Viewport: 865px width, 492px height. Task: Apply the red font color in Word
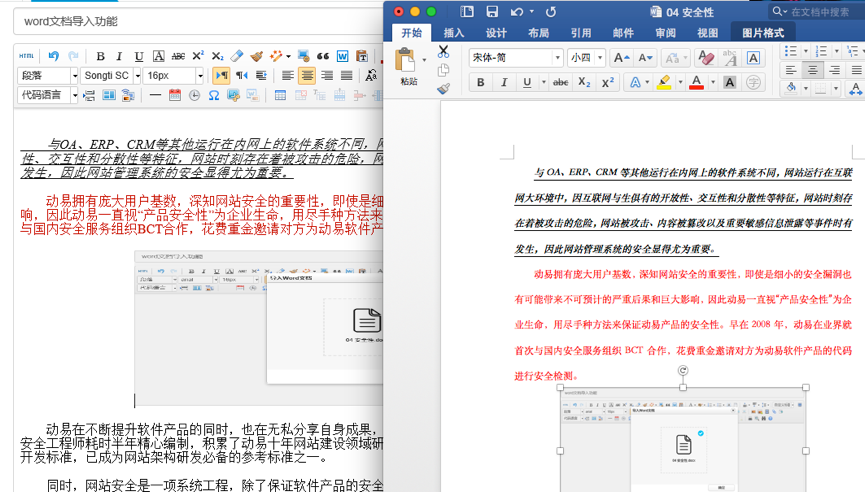(697, 82)
